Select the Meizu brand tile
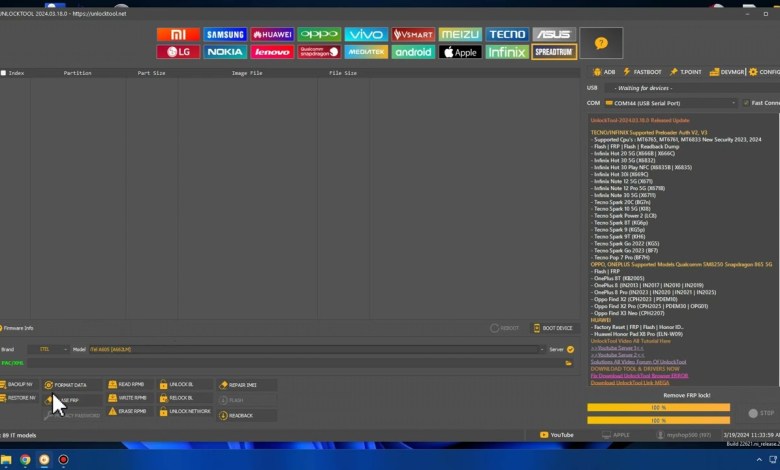The width and height of the screenshot is (780, 470). [460, 34]
